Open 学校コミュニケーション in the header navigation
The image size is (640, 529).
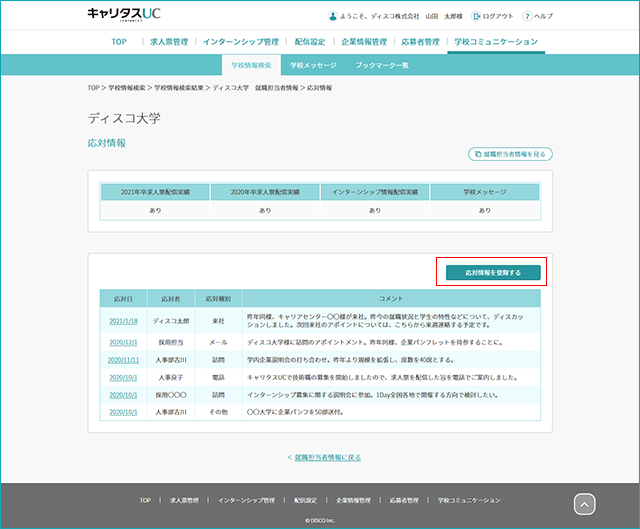(x=496, y=42)
